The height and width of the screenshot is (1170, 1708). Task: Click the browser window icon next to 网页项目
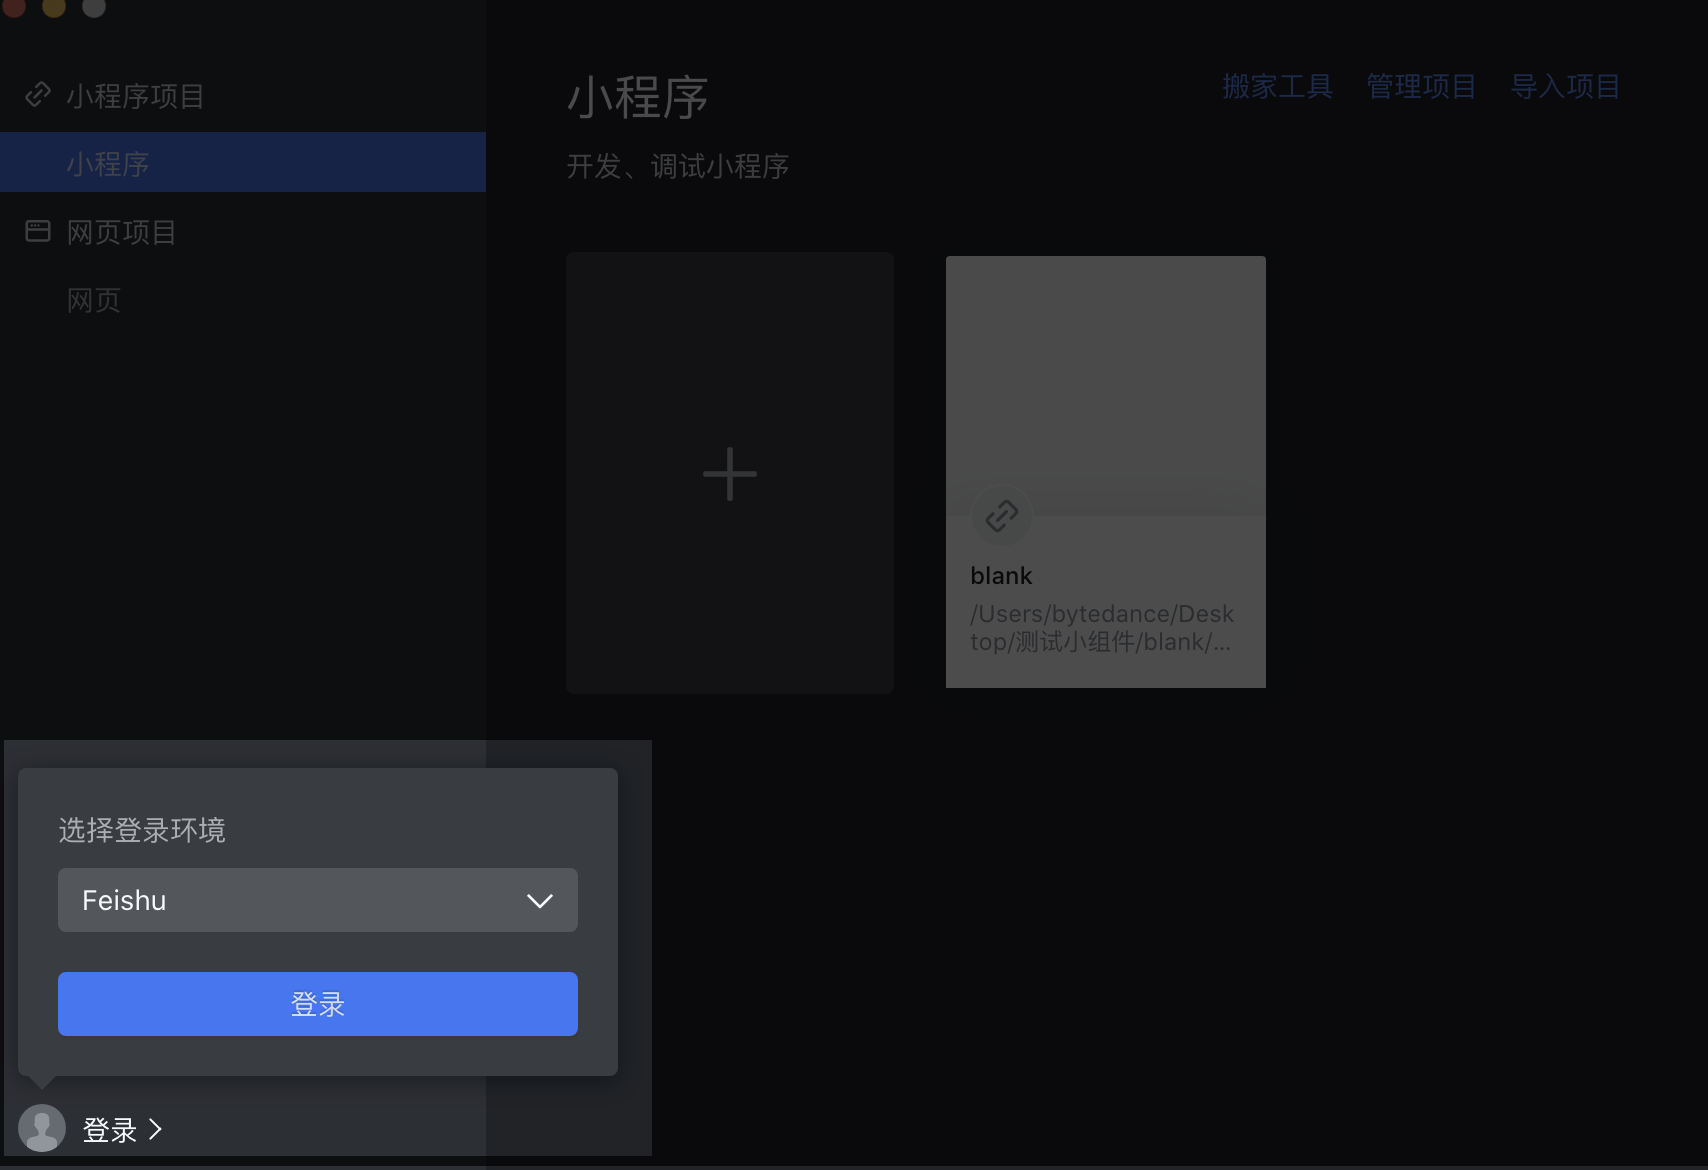[38, 231]
